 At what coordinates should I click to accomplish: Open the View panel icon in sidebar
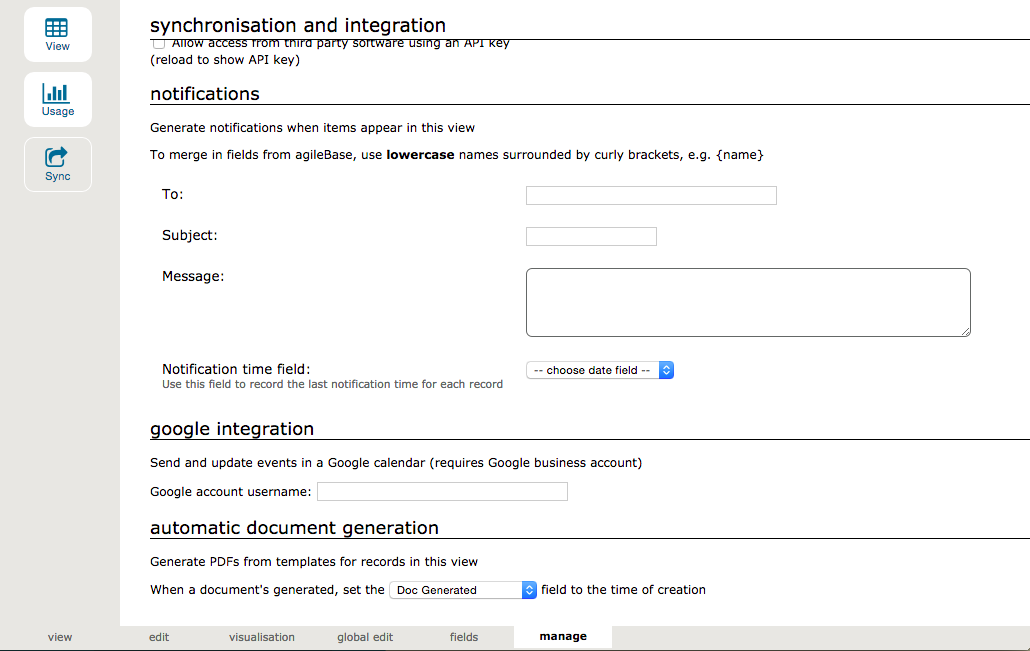coord(58,35)
